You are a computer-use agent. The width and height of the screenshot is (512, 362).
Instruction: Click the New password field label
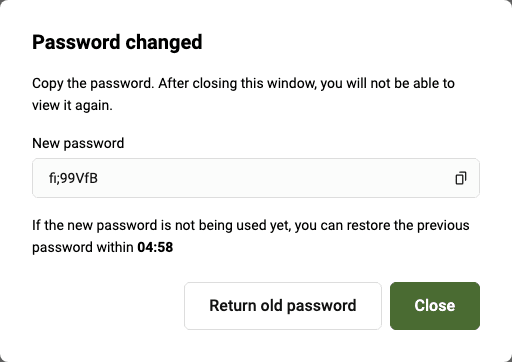point(78,143)
